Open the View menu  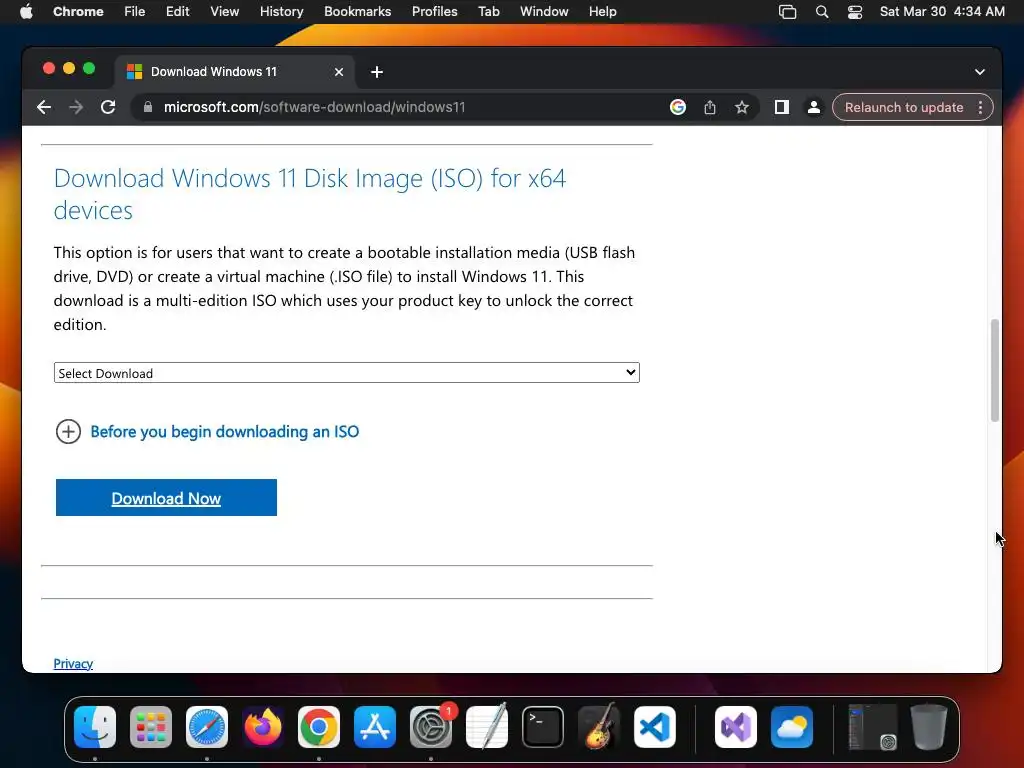point(225,12)
